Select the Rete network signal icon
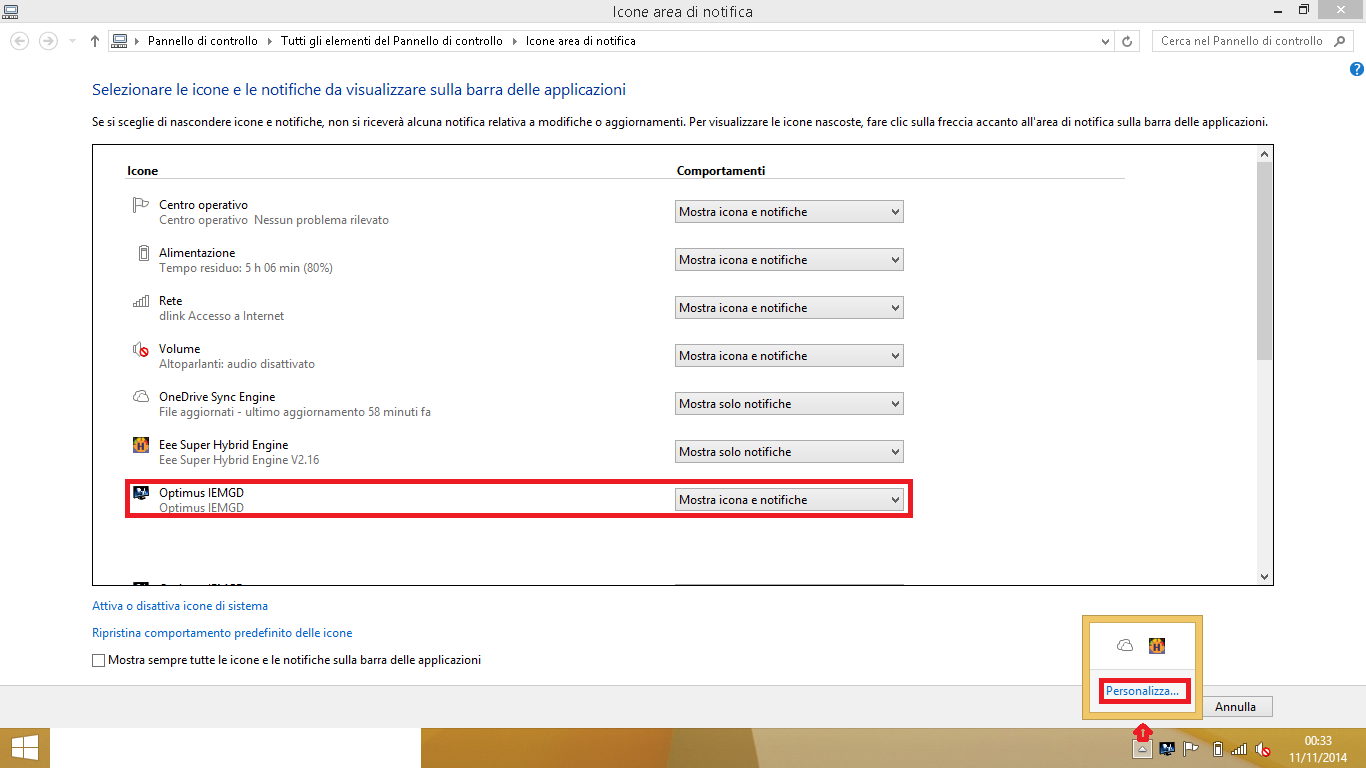Viewport: 1366px width, 768px height. (x=141, y=301)
